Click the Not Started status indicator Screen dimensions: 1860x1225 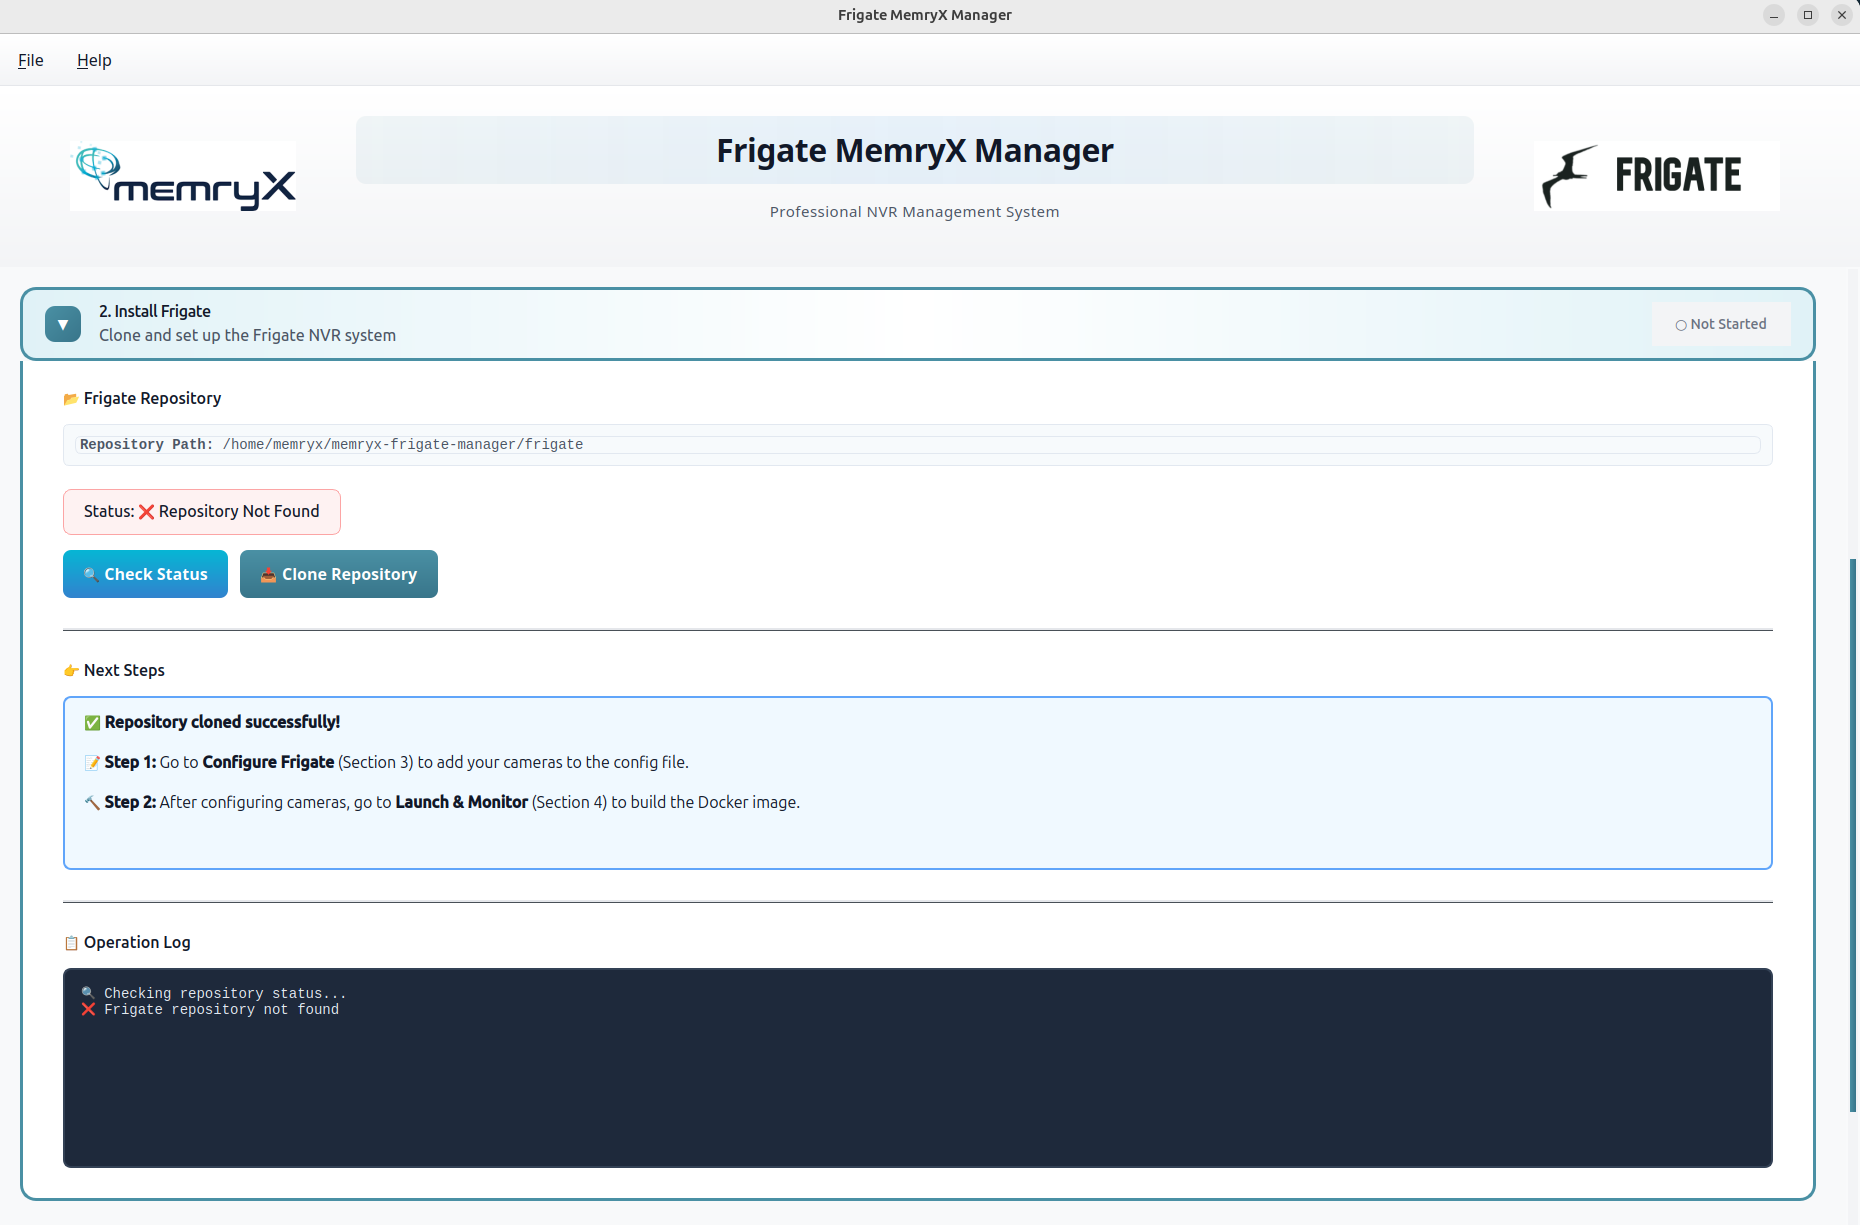[x=1720, y=324]
